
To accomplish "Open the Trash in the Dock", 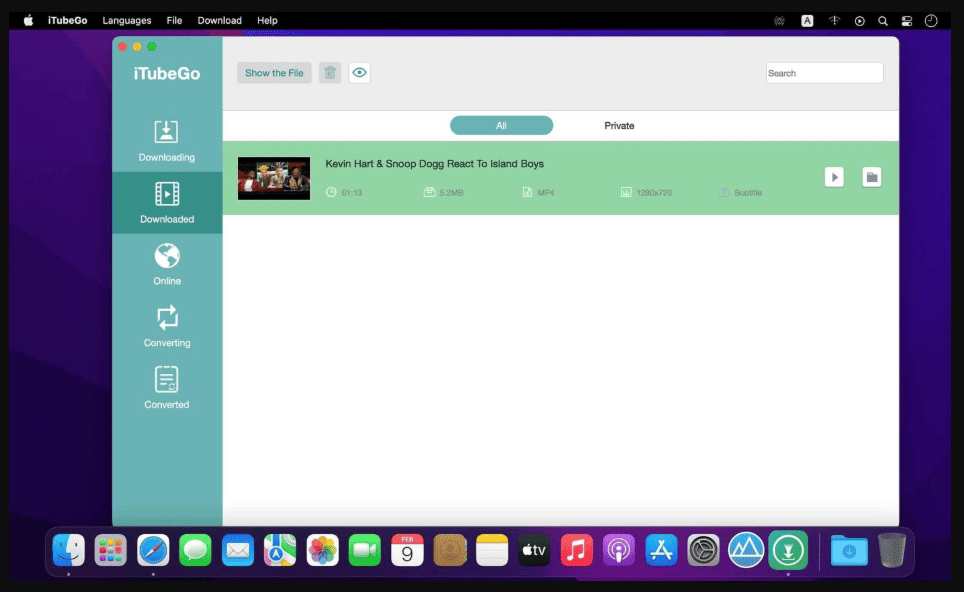I will pyautogui.click(x=891, y=550).
